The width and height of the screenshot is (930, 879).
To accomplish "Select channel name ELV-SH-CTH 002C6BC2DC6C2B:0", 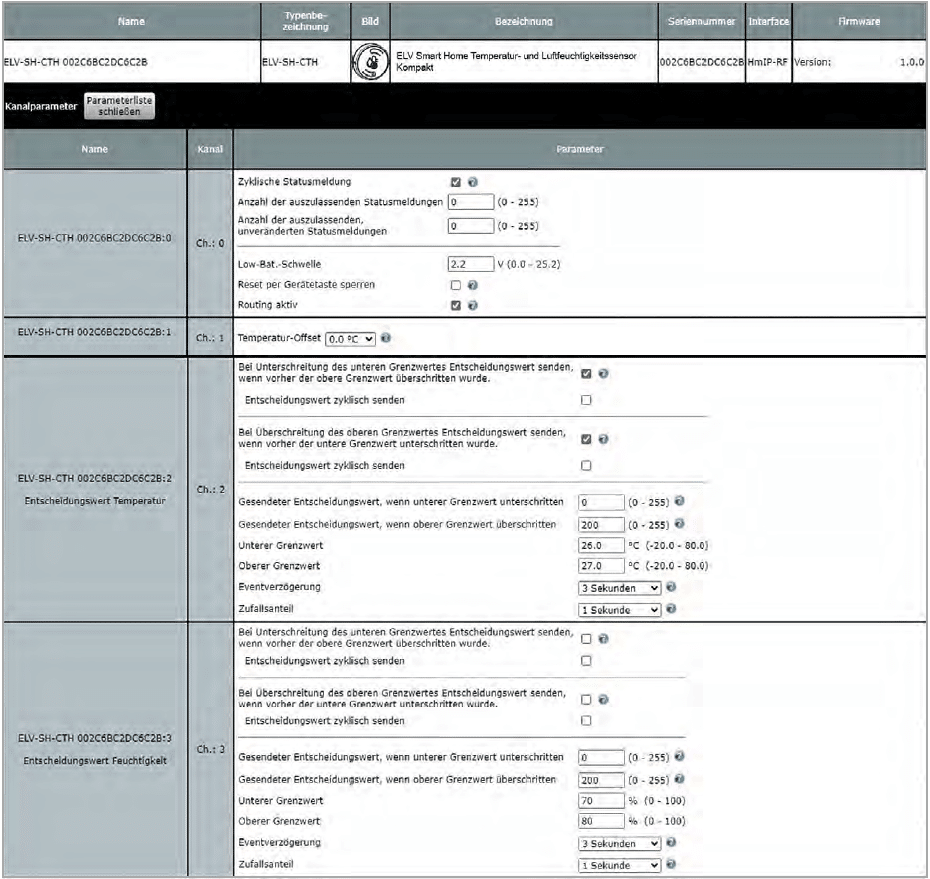I will [94, 238].
